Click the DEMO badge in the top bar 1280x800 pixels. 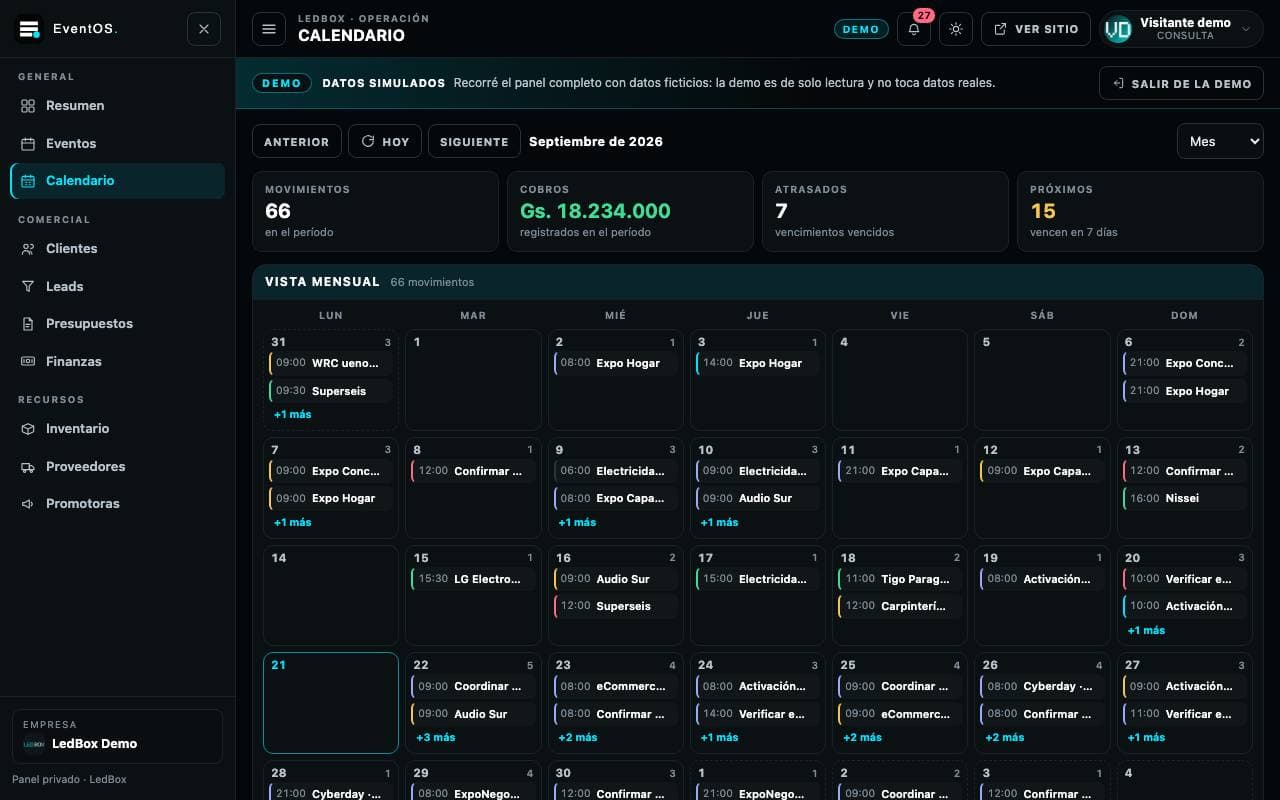click(861, 29)
